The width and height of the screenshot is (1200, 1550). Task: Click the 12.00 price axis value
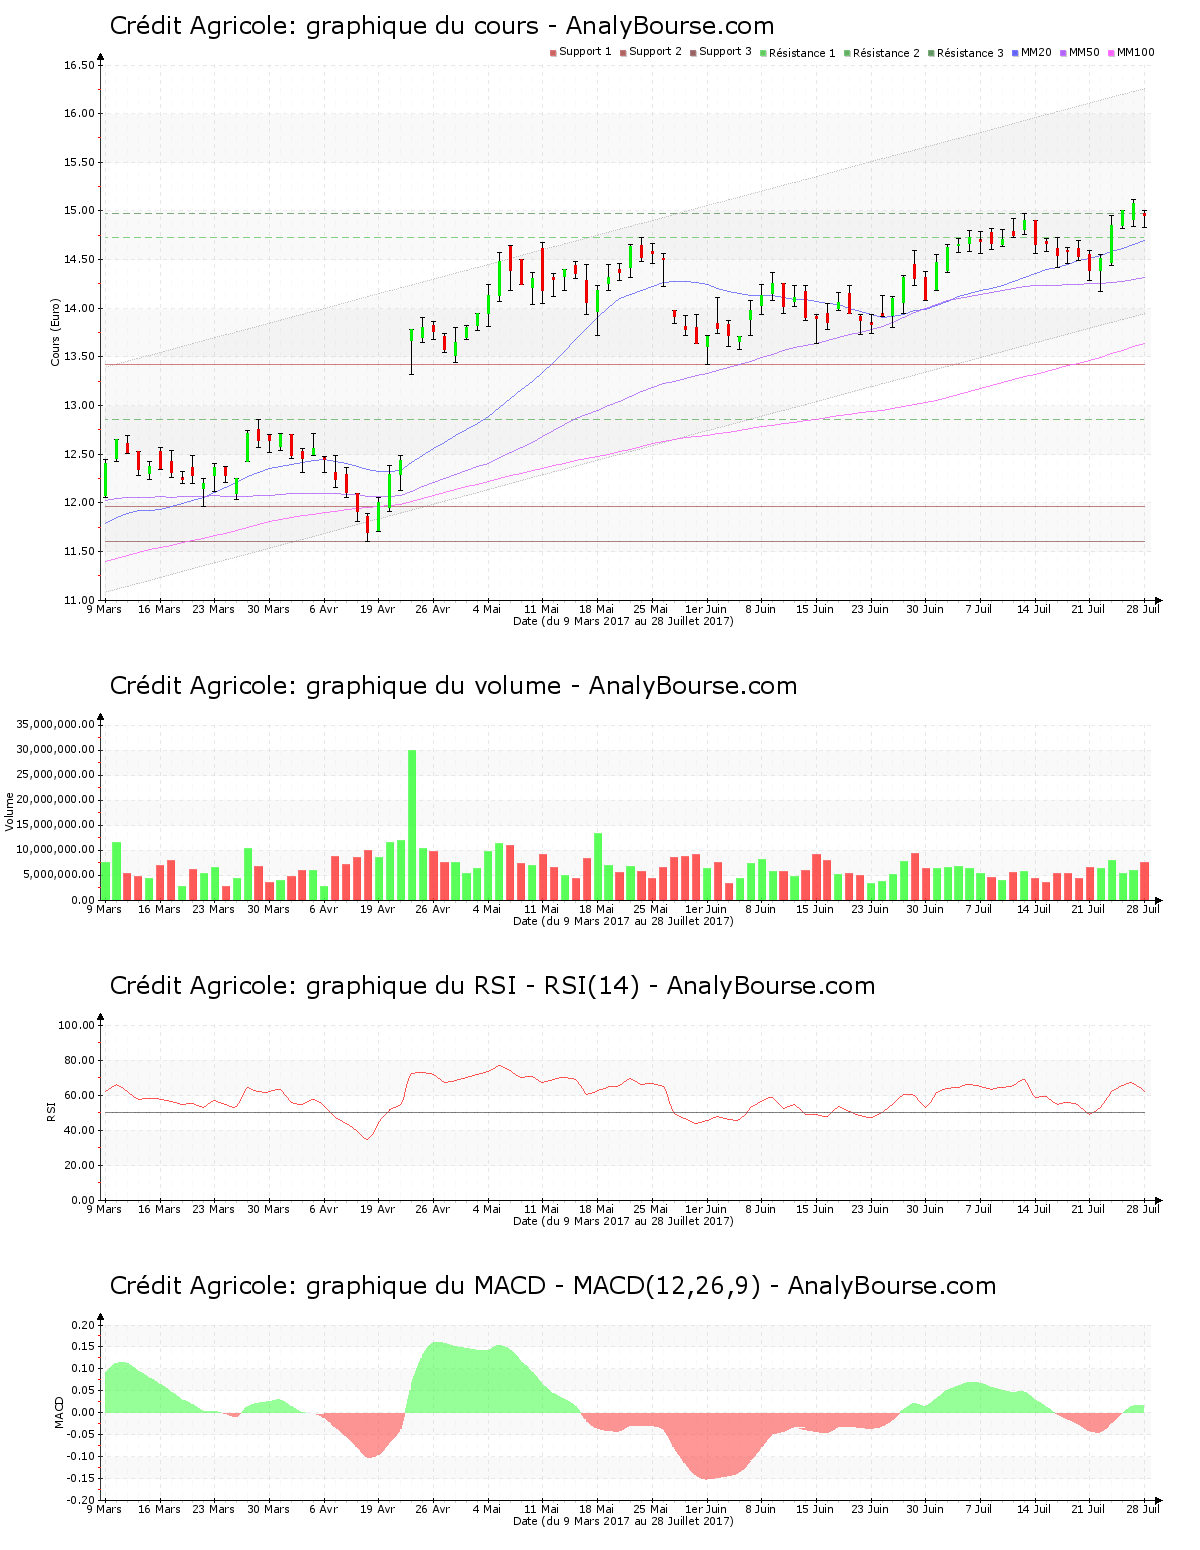point(79,503)
